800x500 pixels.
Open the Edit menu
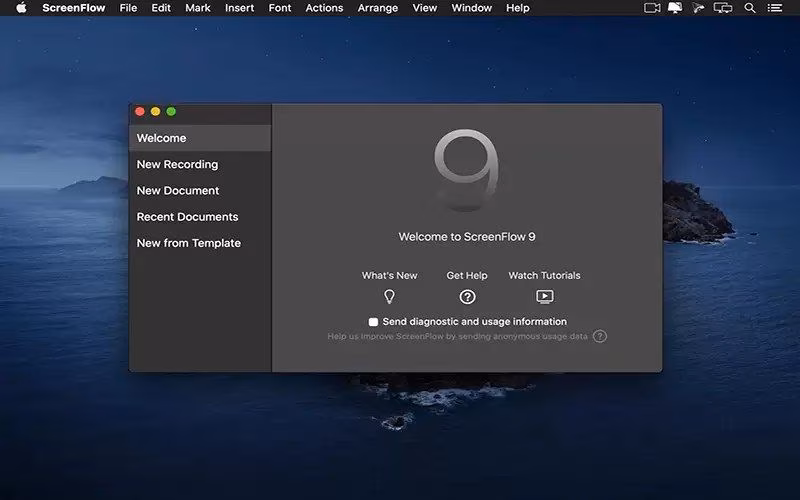161,8
